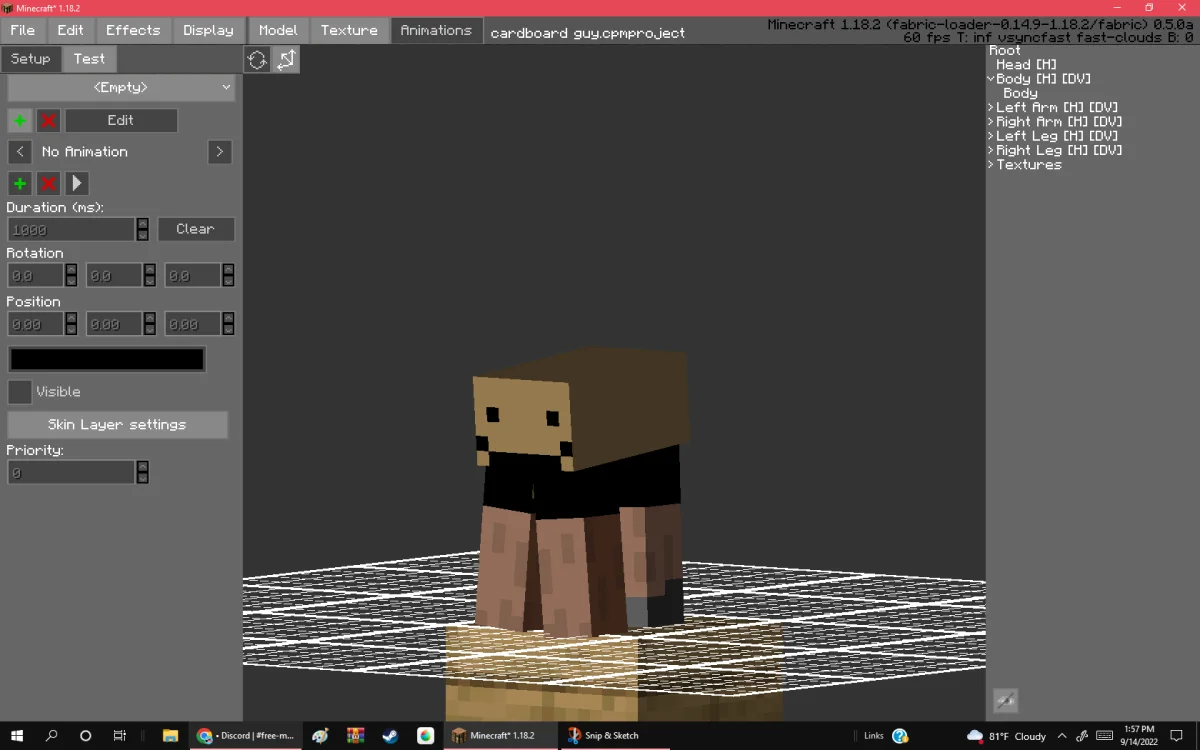Open the help icon next to Links
The image size is (1200, 750).
[x=900, y=736]
